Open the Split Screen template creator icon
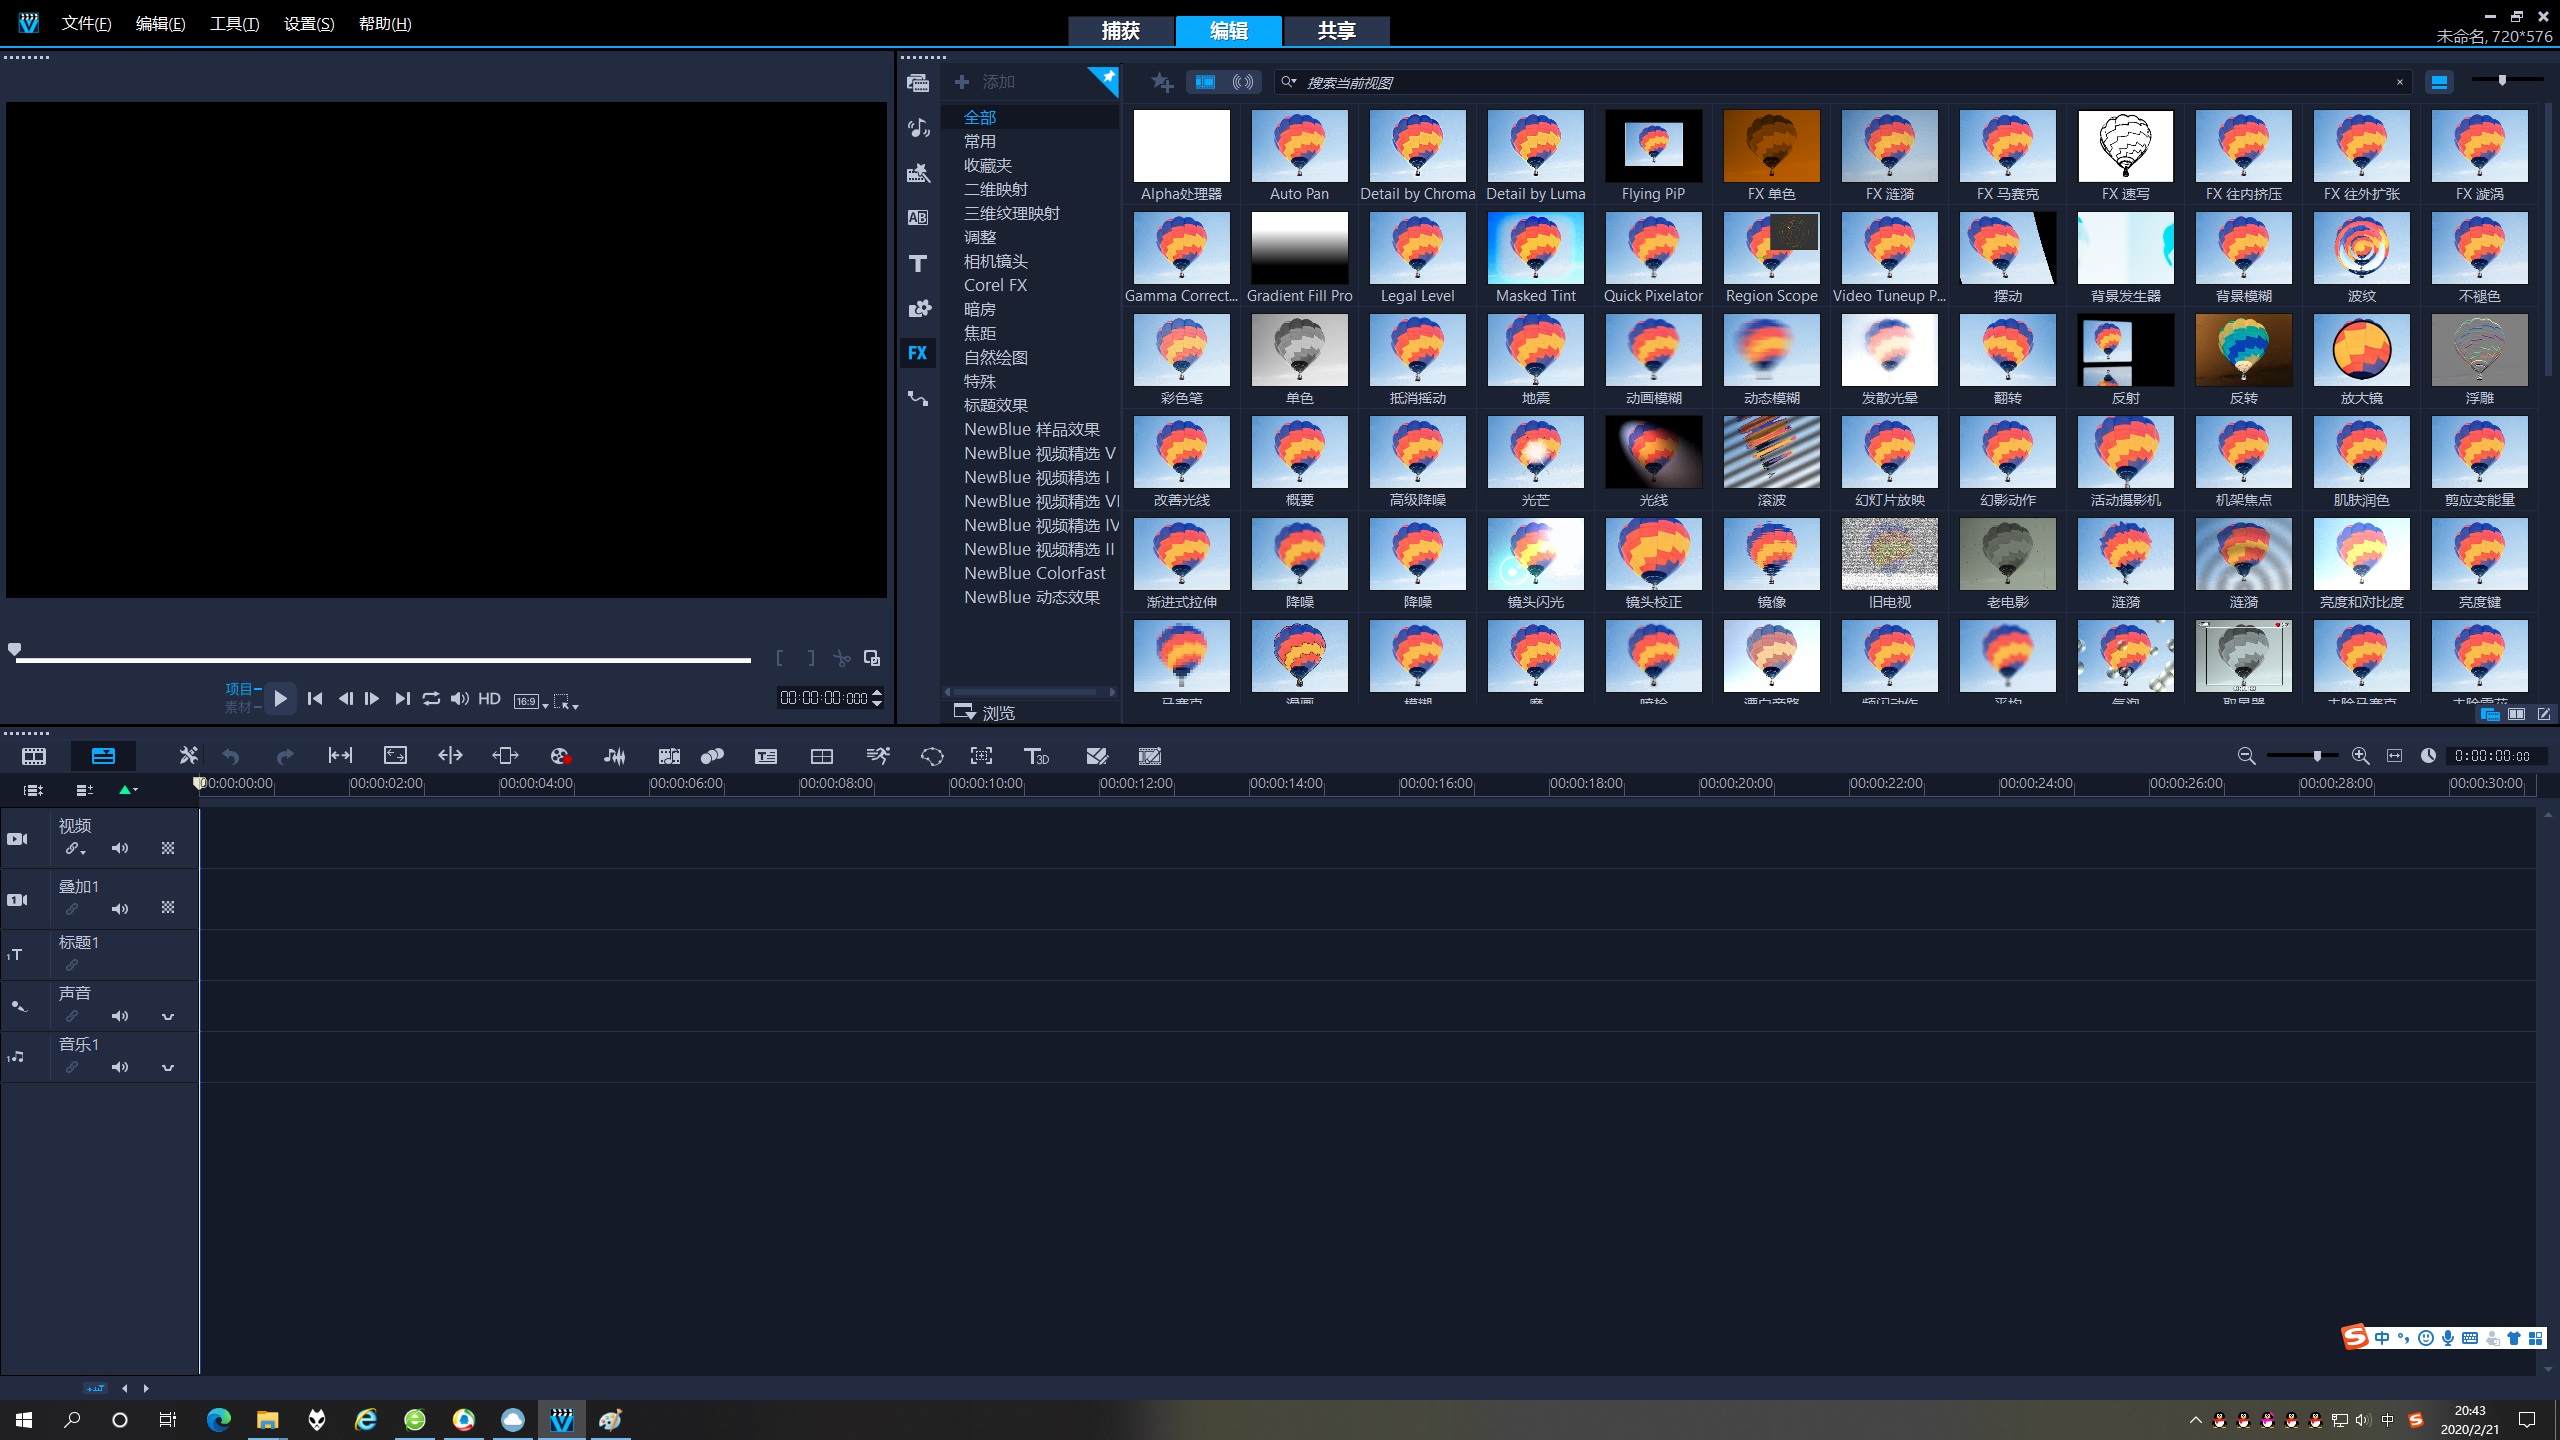The image size is (2560, 1440). point(822,756)
